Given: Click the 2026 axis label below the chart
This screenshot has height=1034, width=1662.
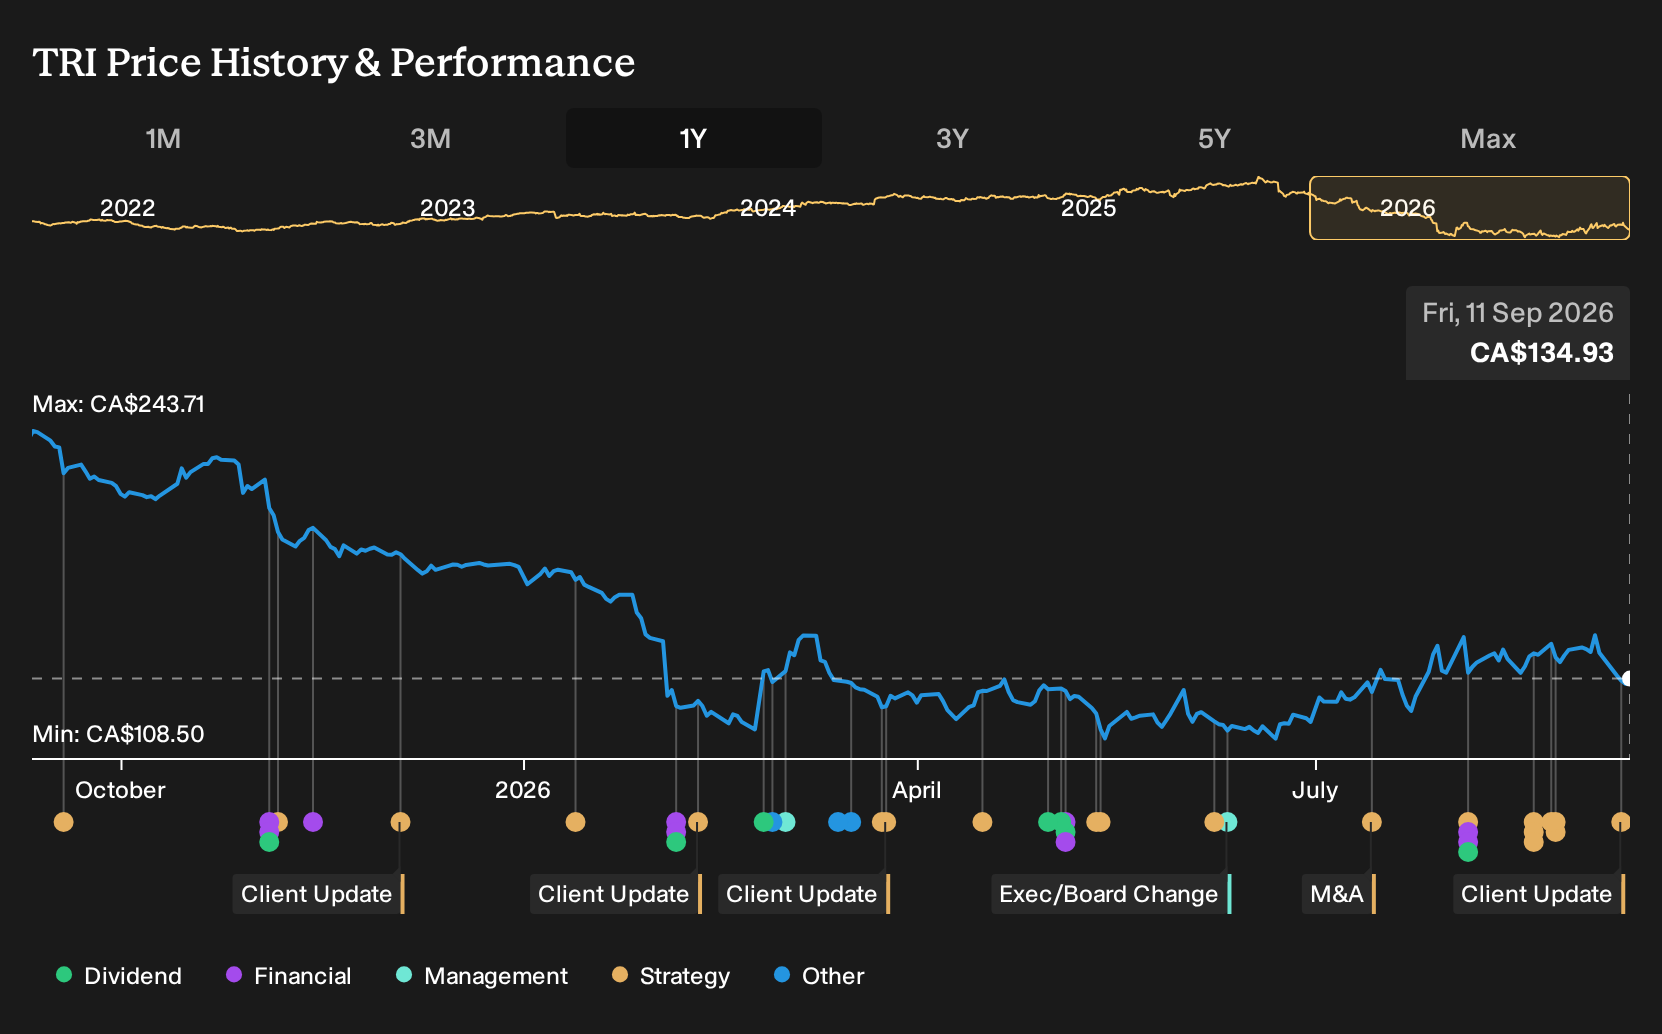Looking at the screenshot, I should pos(523,790).
